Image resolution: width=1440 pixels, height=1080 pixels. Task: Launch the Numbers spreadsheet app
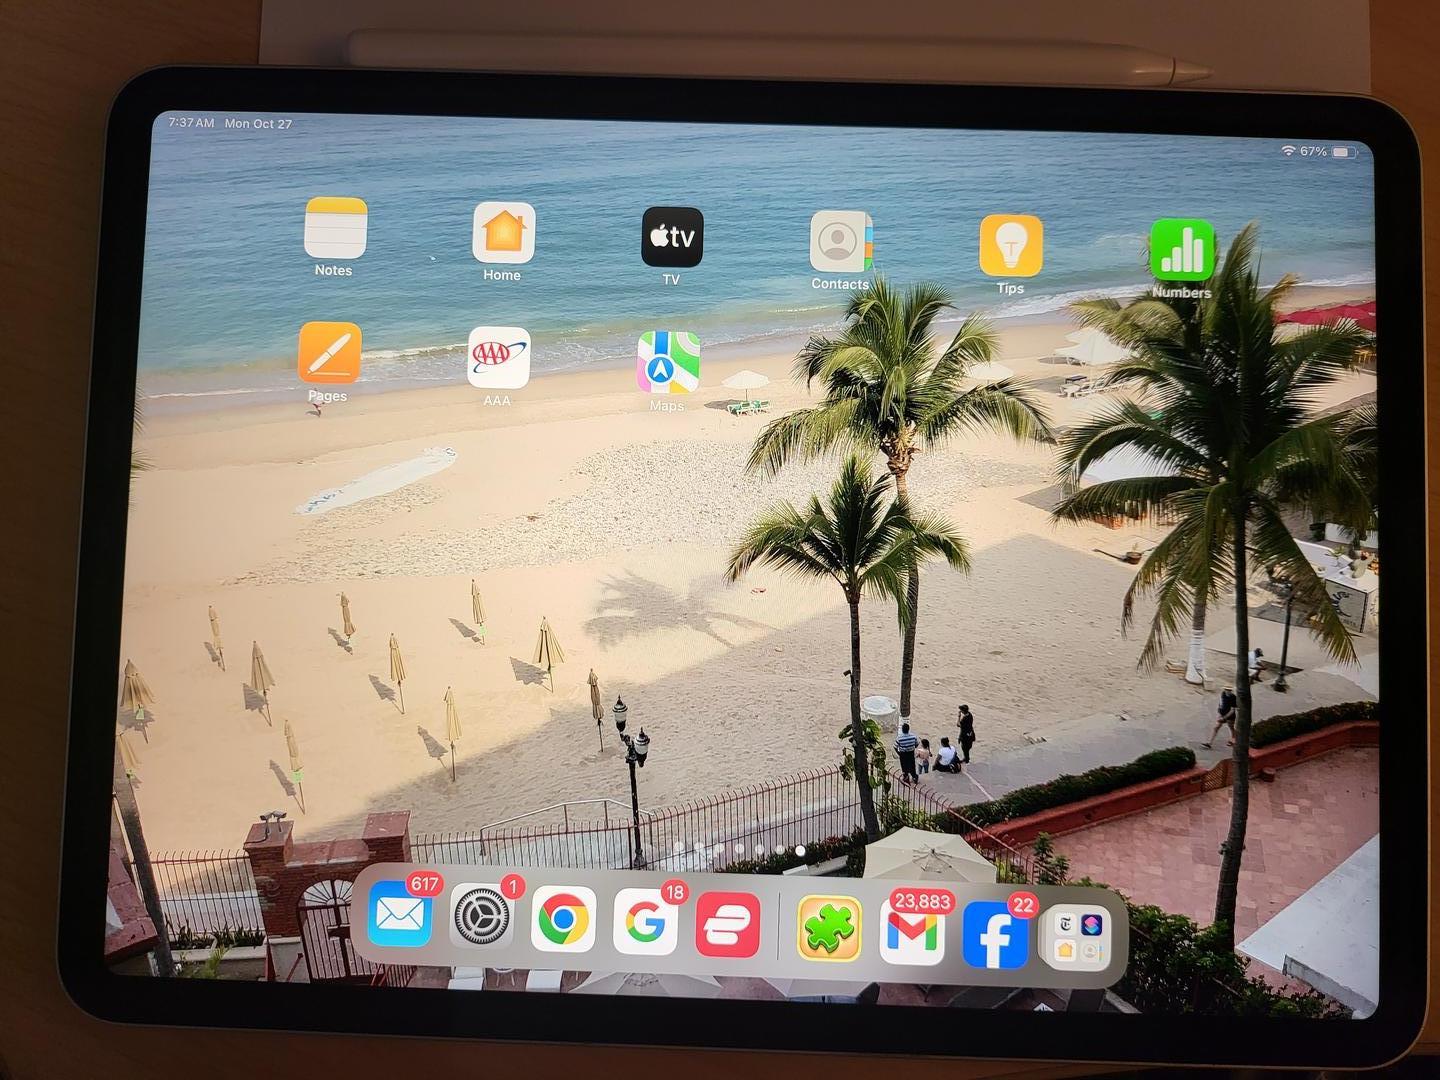point(1181,251)
